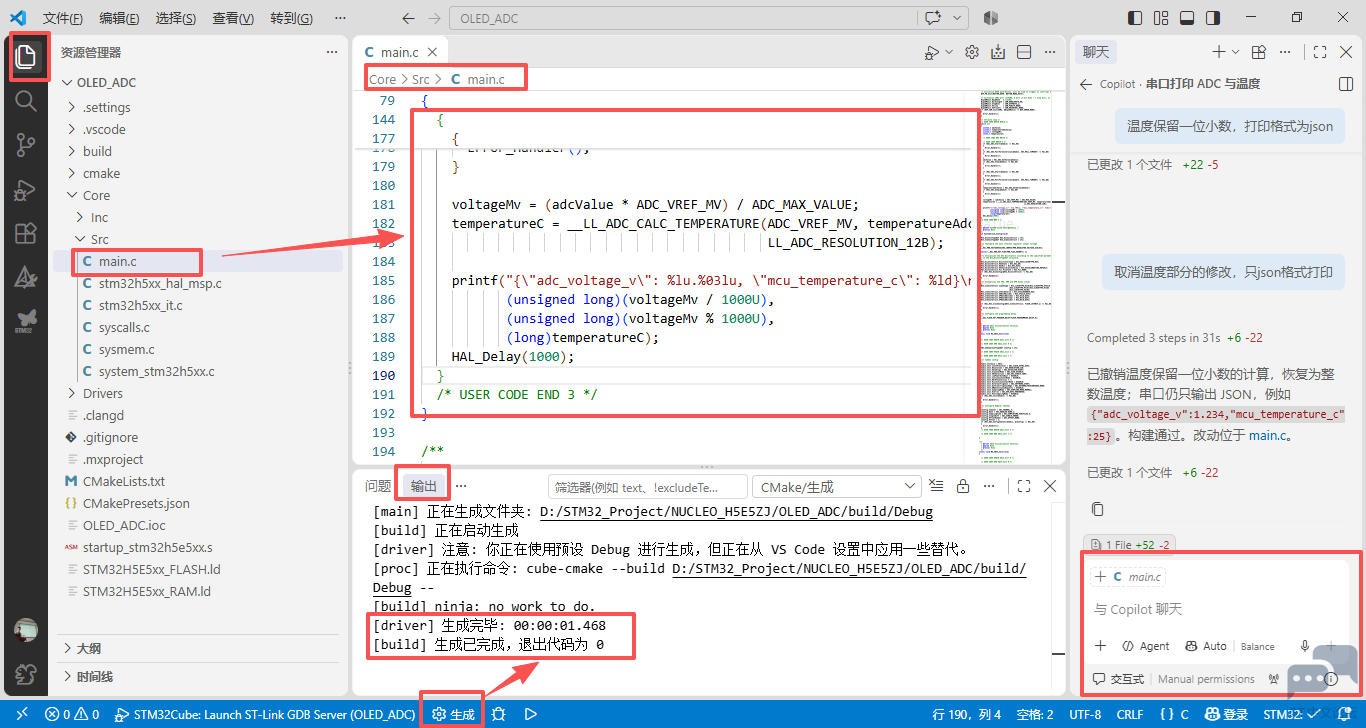Type in the output filter box
Viewport: 1366px width, 728px height.
pyautogui.click(x=647, y=487)
